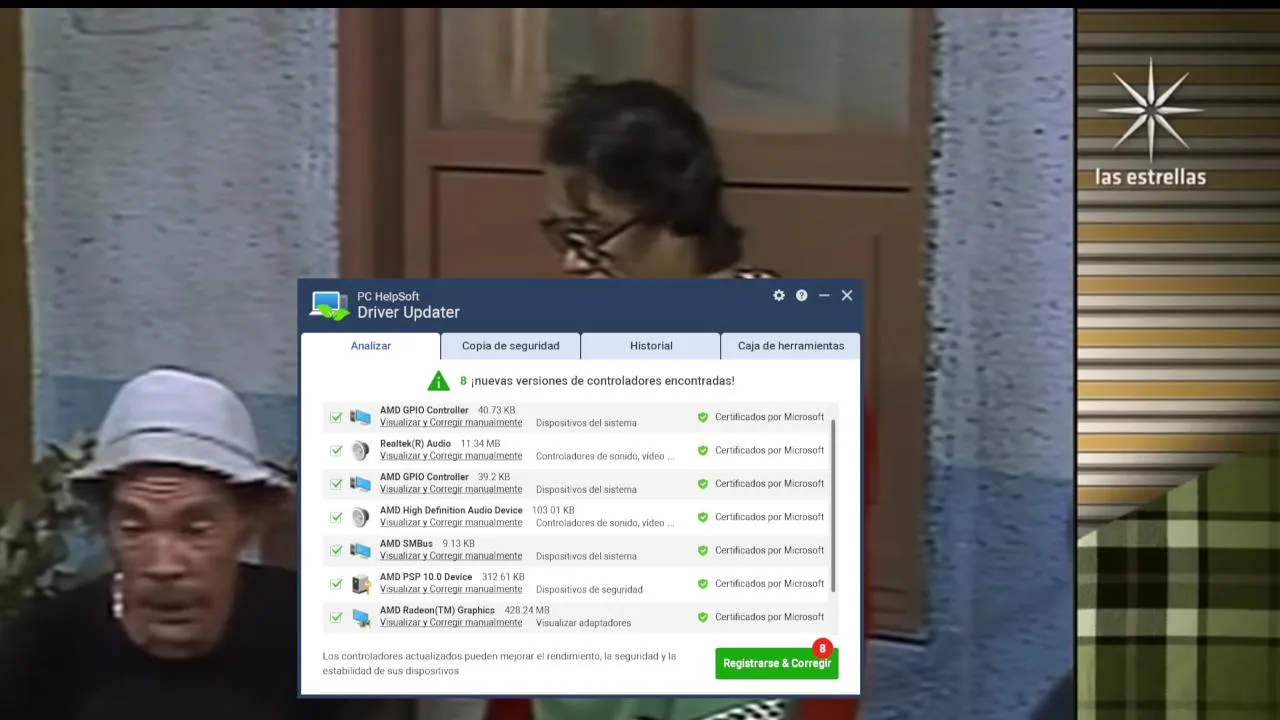Open Visualizar y Corregir manualmente for AMD SMBus

pyautogui.click(x=451, y=556)
